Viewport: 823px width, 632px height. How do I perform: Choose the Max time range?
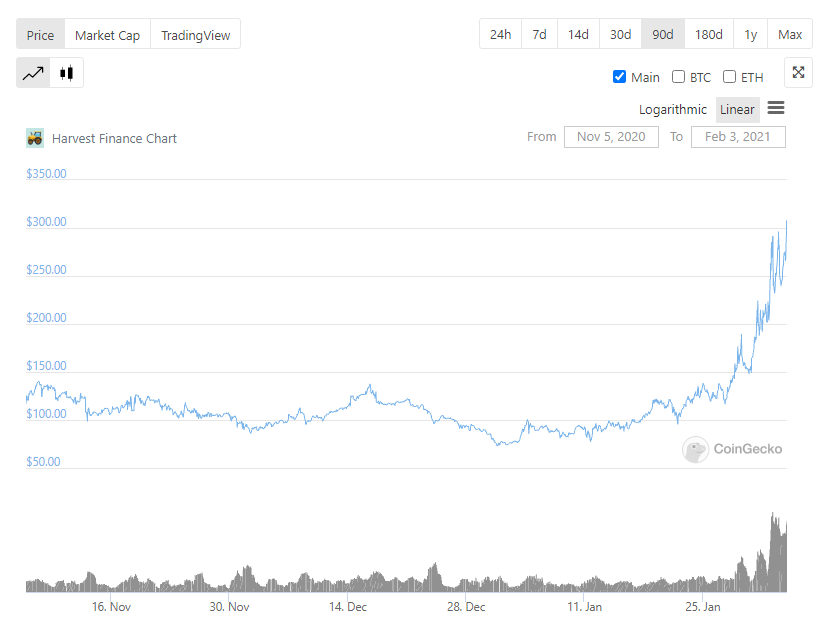[790, 34]
